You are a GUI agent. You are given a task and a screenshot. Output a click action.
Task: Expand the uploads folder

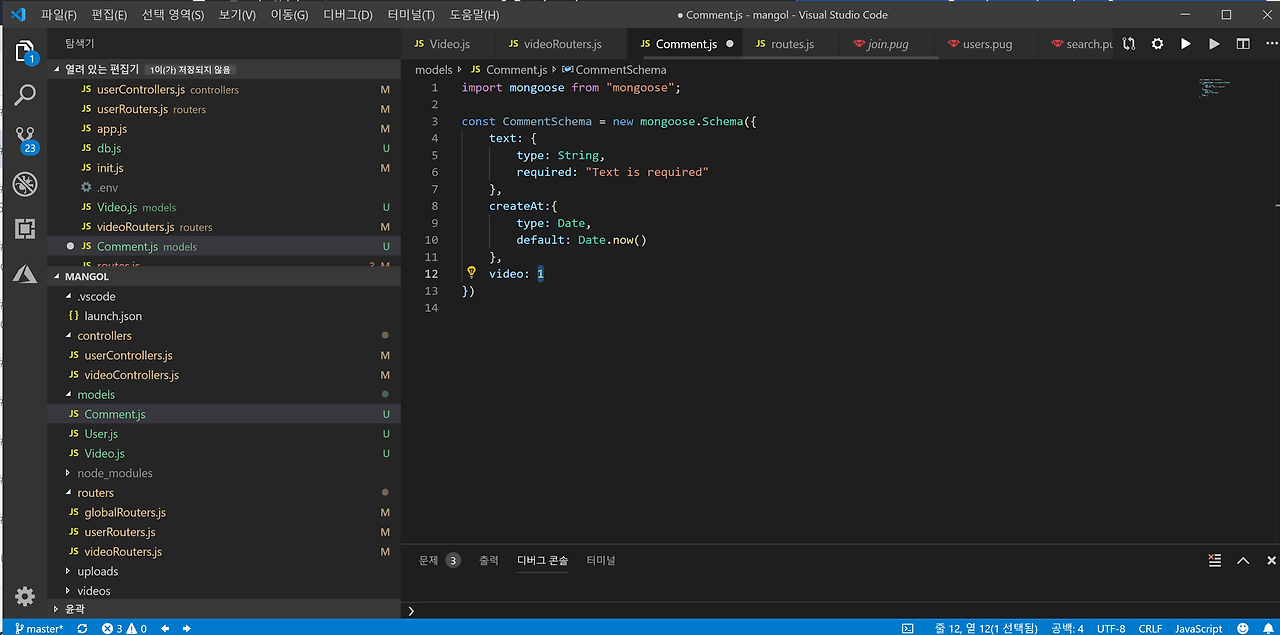[x=97, y=571]
